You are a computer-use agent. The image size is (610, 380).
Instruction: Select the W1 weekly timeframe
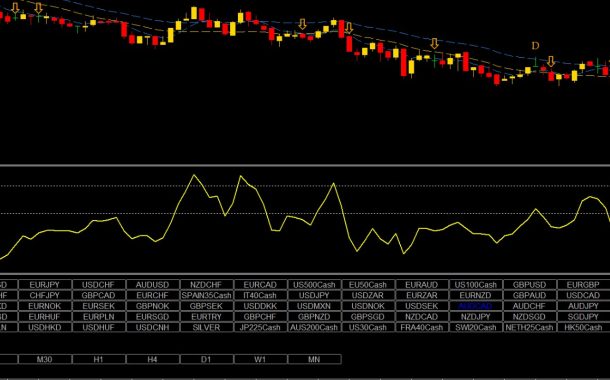point(260,359)
